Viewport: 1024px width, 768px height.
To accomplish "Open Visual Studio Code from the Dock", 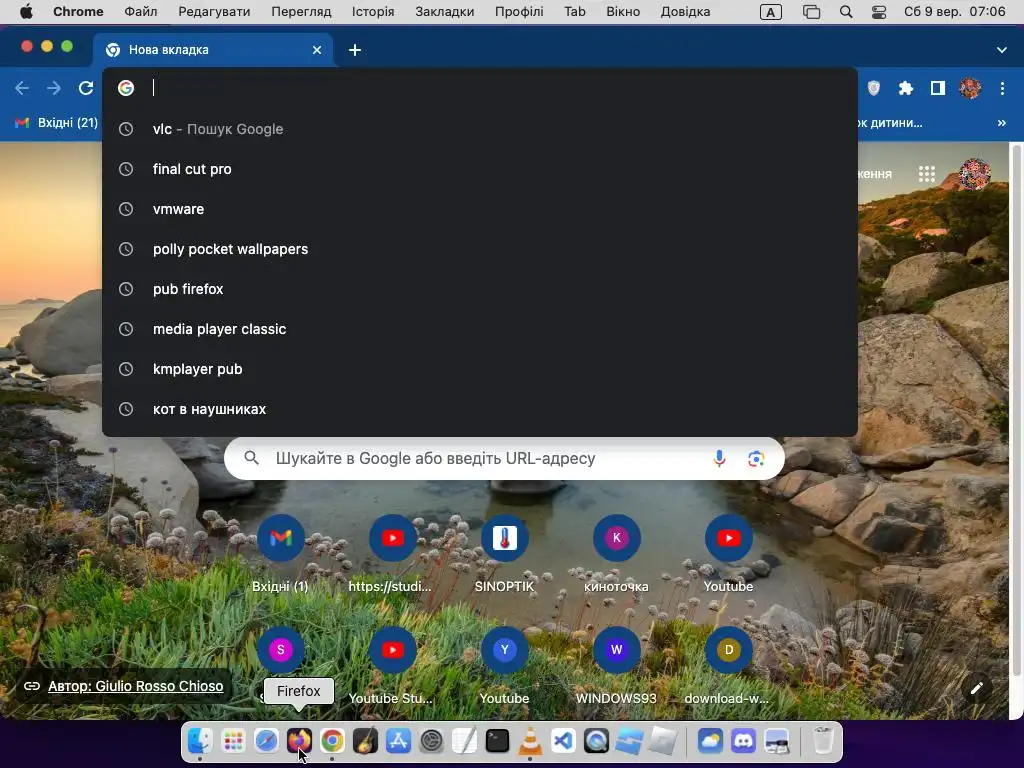I will 563,741.
